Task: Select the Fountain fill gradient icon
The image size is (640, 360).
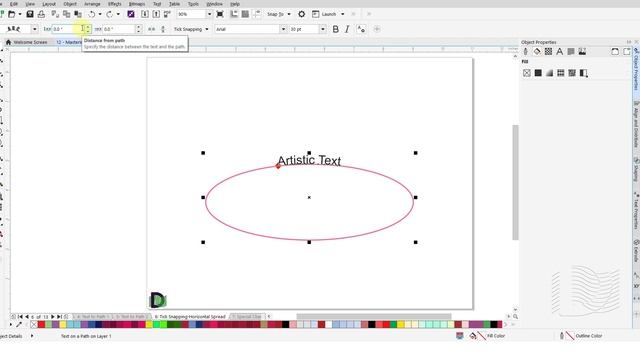Action: pyautogui.click(x=549, y=73)
